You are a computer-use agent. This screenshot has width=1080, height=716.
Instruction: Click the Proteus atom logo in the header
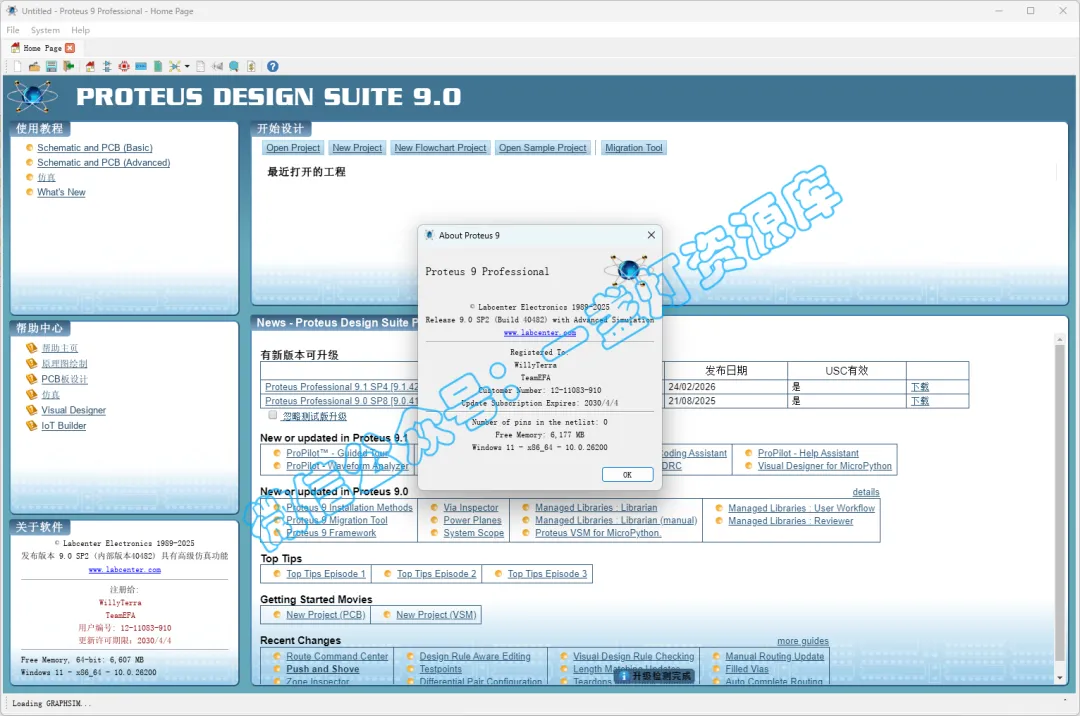pyautogui.click(x=32, y=96)
